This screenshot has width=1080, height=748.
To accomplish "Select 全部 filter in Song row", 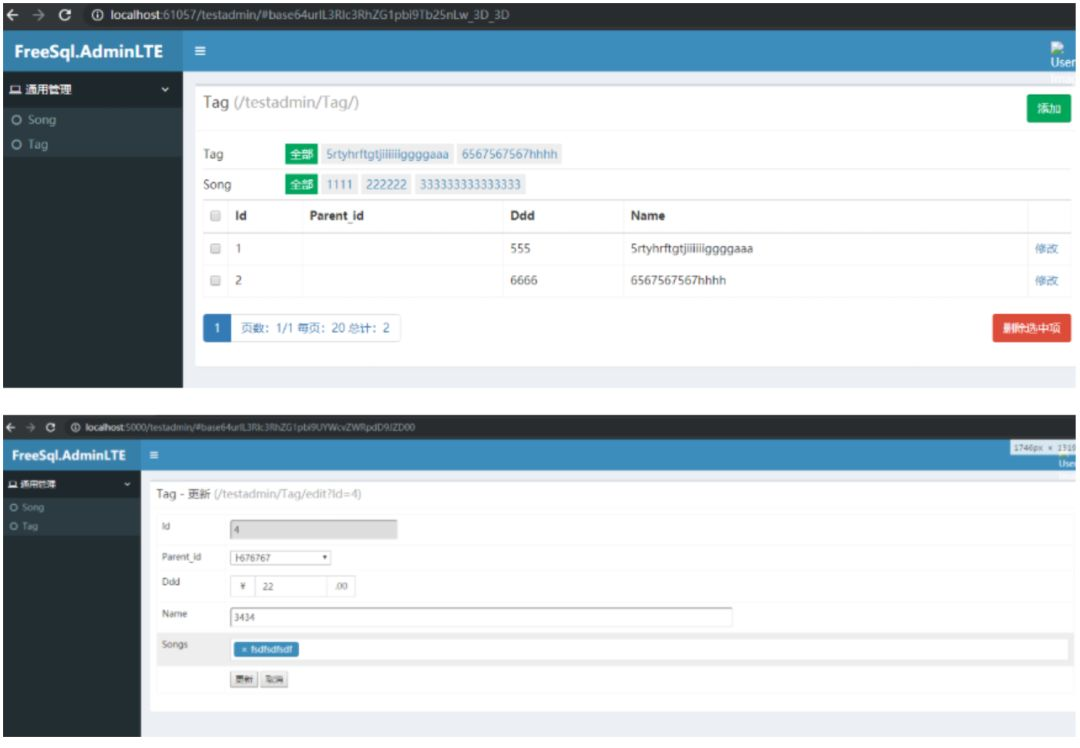I will (301, 184).
